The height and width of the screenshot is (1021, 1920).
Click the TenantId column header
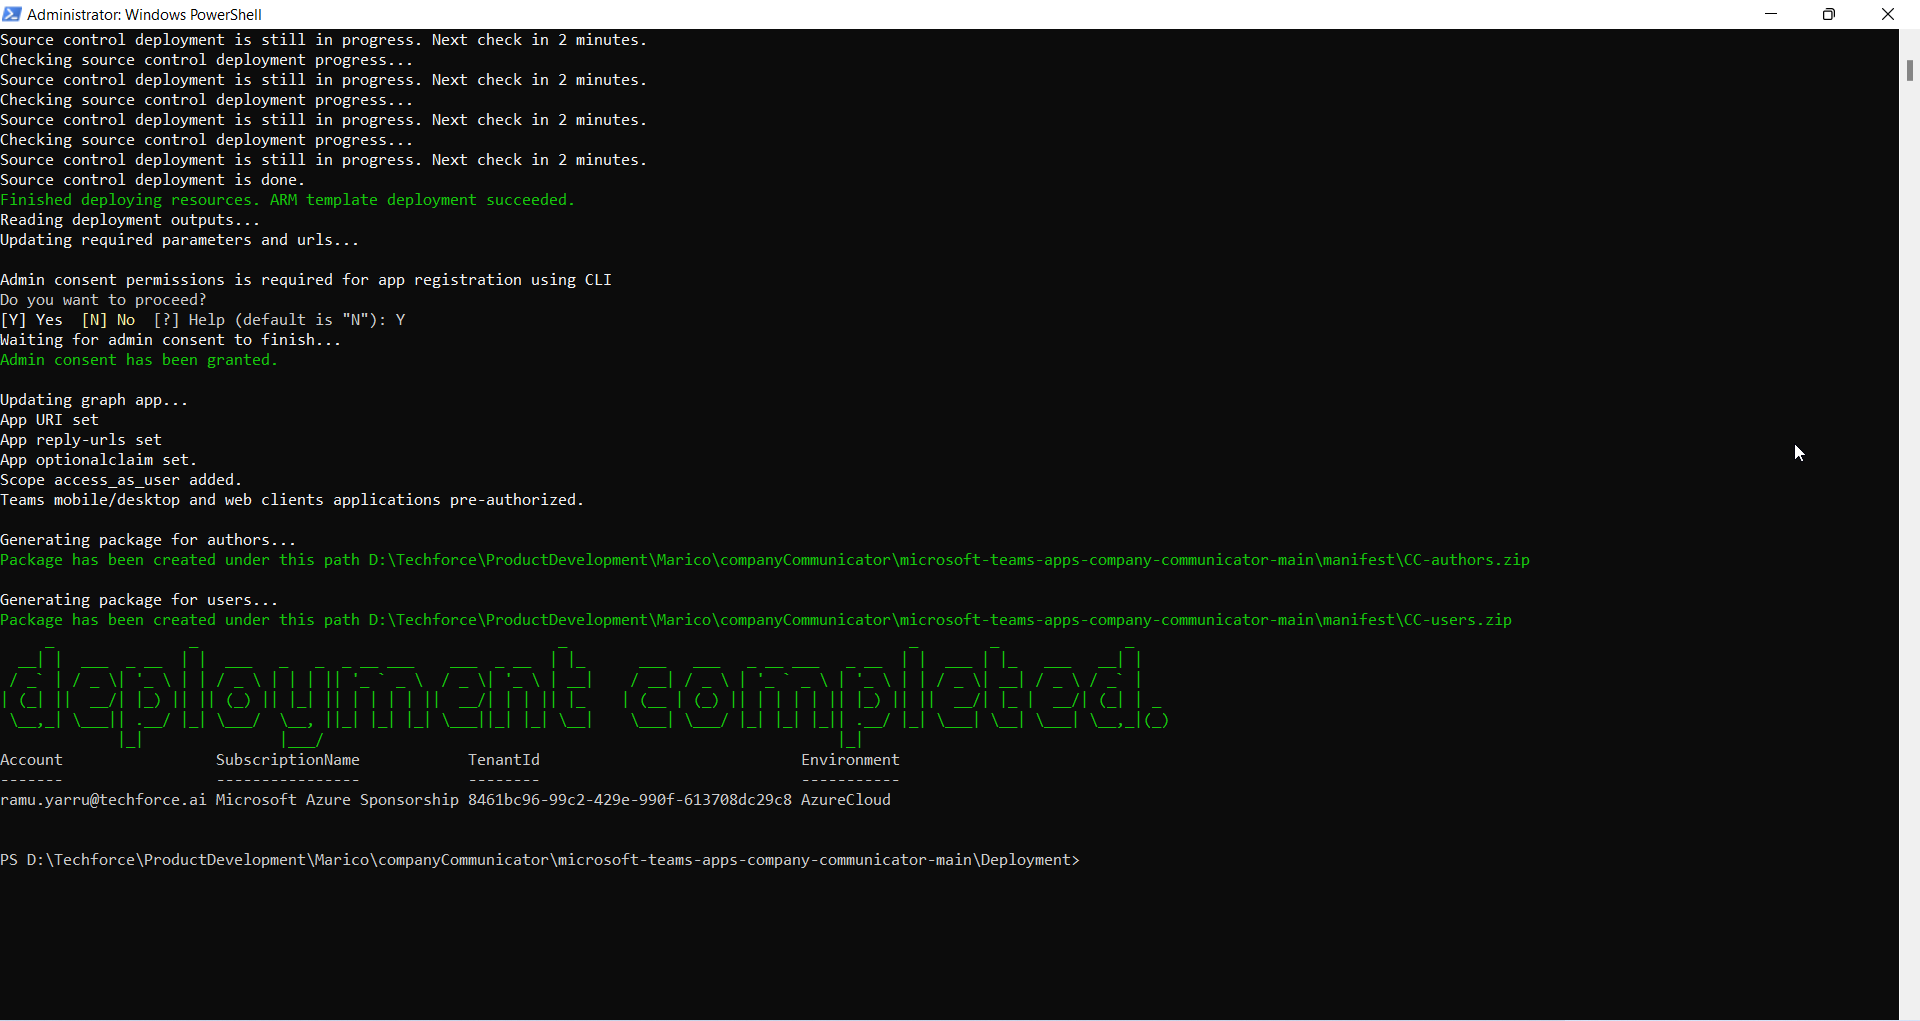coord(504,760)
